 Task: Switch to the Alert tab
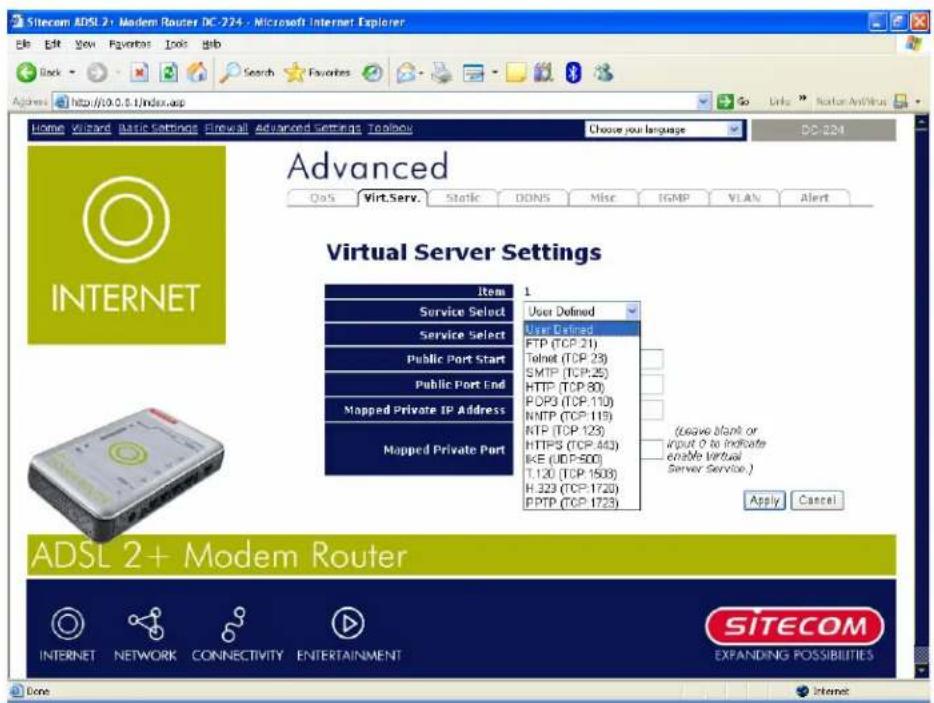point(814,198)
